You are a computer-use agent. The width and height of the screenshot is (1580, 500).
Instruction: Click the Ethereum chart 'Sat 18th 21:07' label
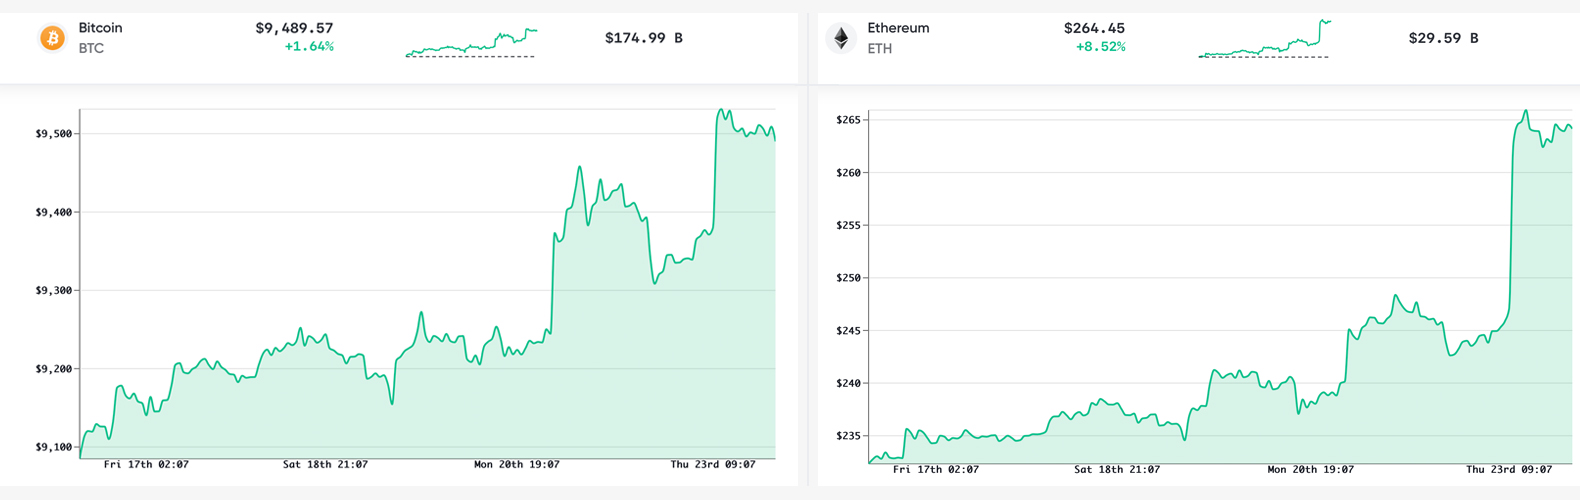[1117, 470]
